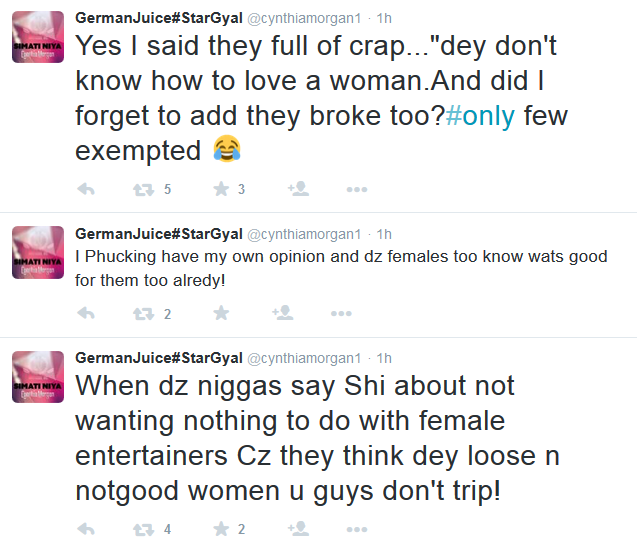Follow user from the "#only few exempted" tweet

tap(297, 189)
